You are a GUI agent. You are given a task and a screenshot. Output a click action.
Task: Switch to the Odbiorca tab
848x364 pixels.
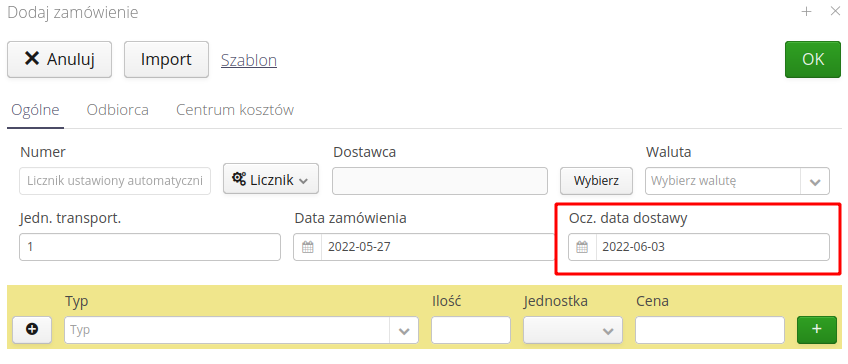[x=117, y=110]
